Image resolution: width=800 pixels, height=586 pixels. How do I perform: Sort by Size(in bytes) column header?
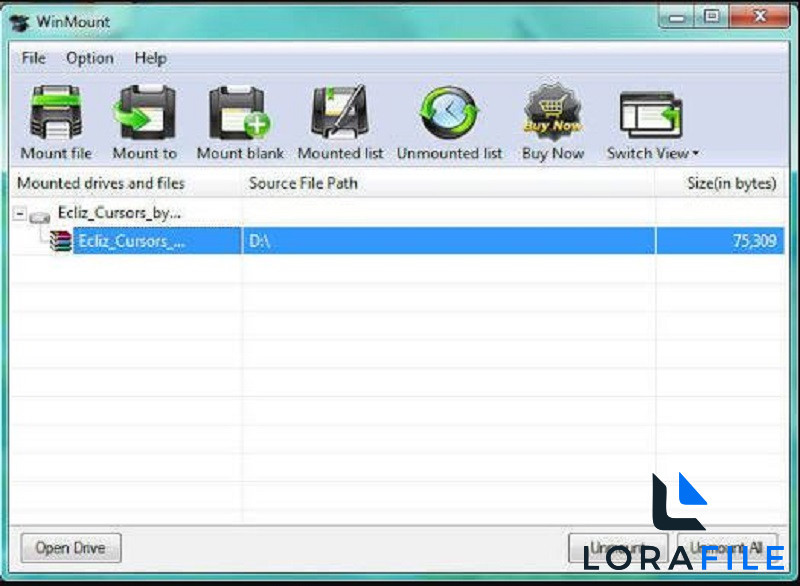coord(721,183)
